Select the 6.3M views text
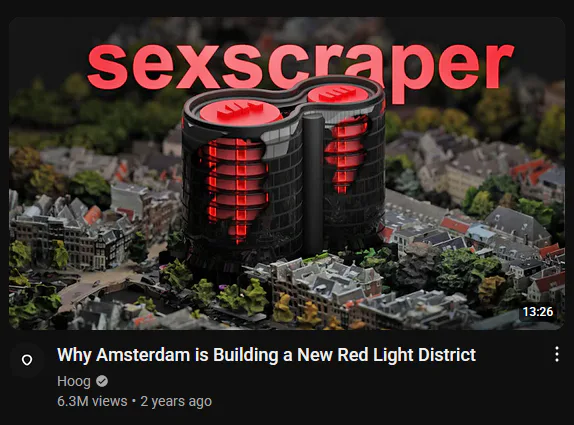 point(92,401)
